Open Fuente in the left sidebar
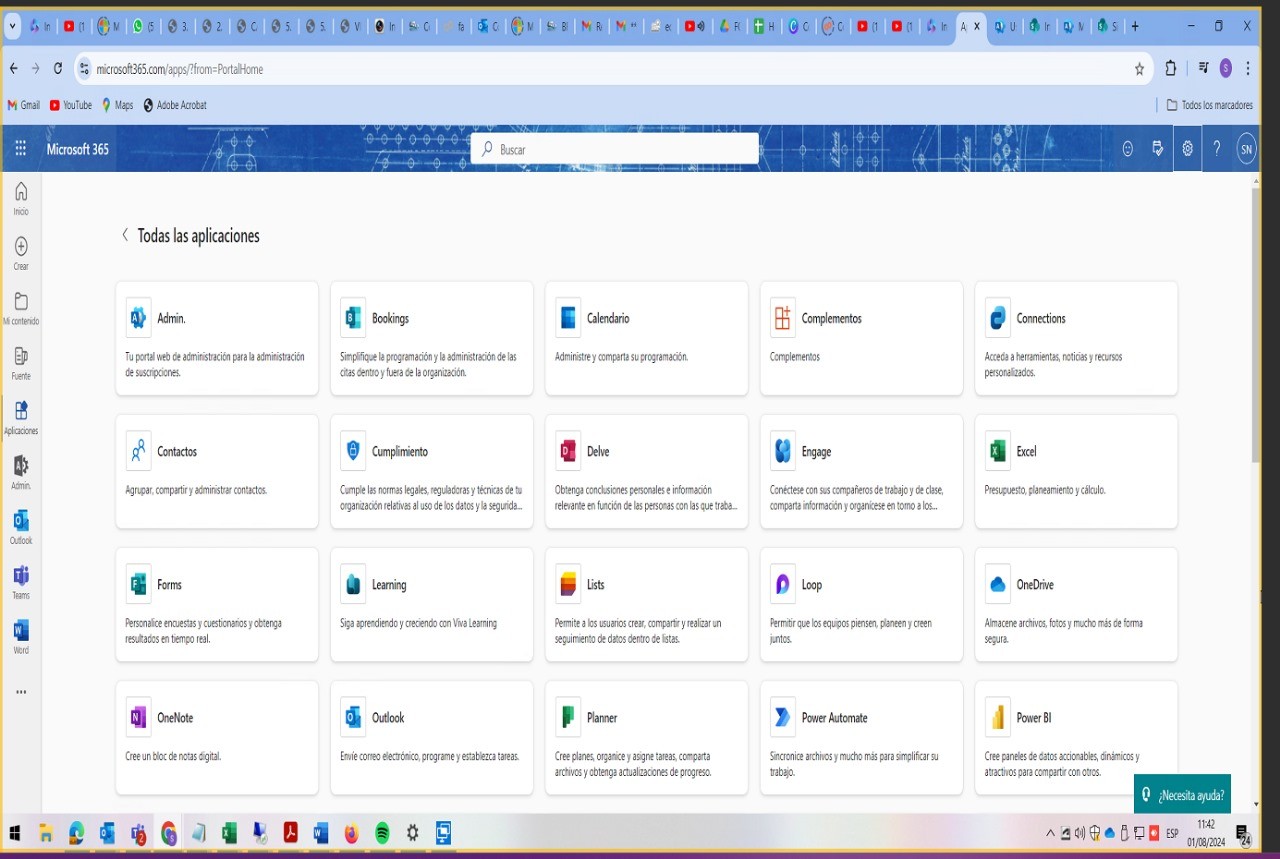Image resolution: width=1280 pixels, height=859 pixels. [x=21, y=363]
